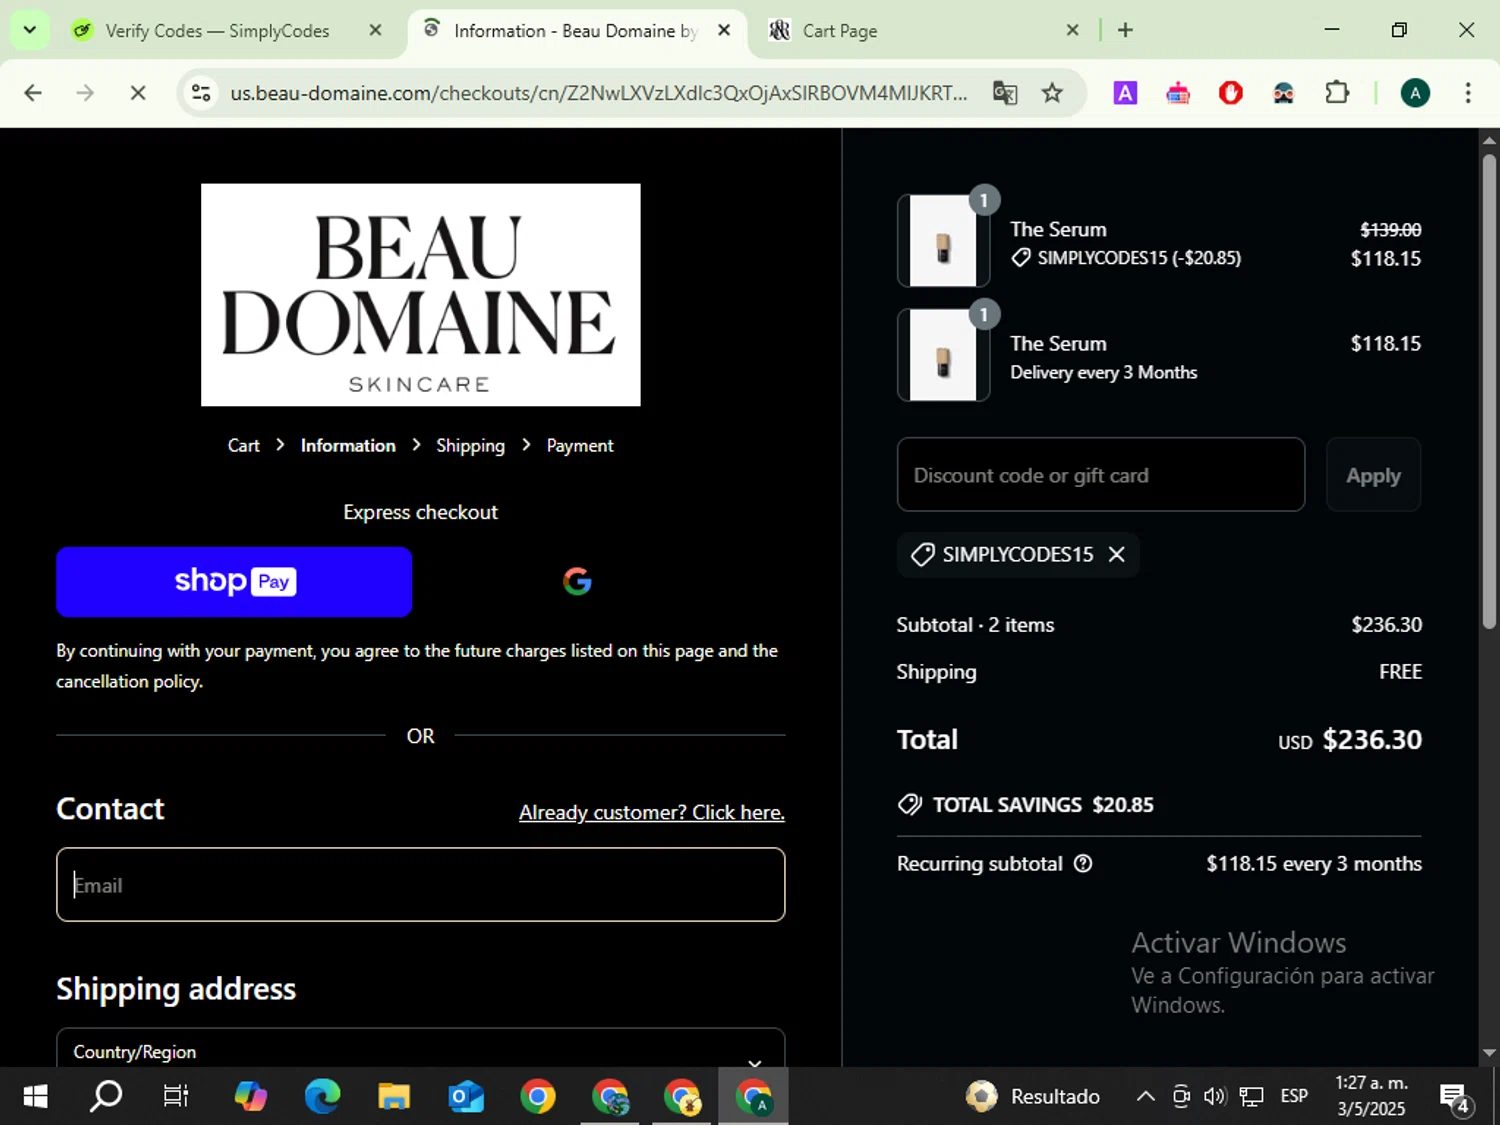This screenshot has width=1500, height=1125.
Task: Go to the Cart breadcrumb
Action: click(x=243, y=445)
